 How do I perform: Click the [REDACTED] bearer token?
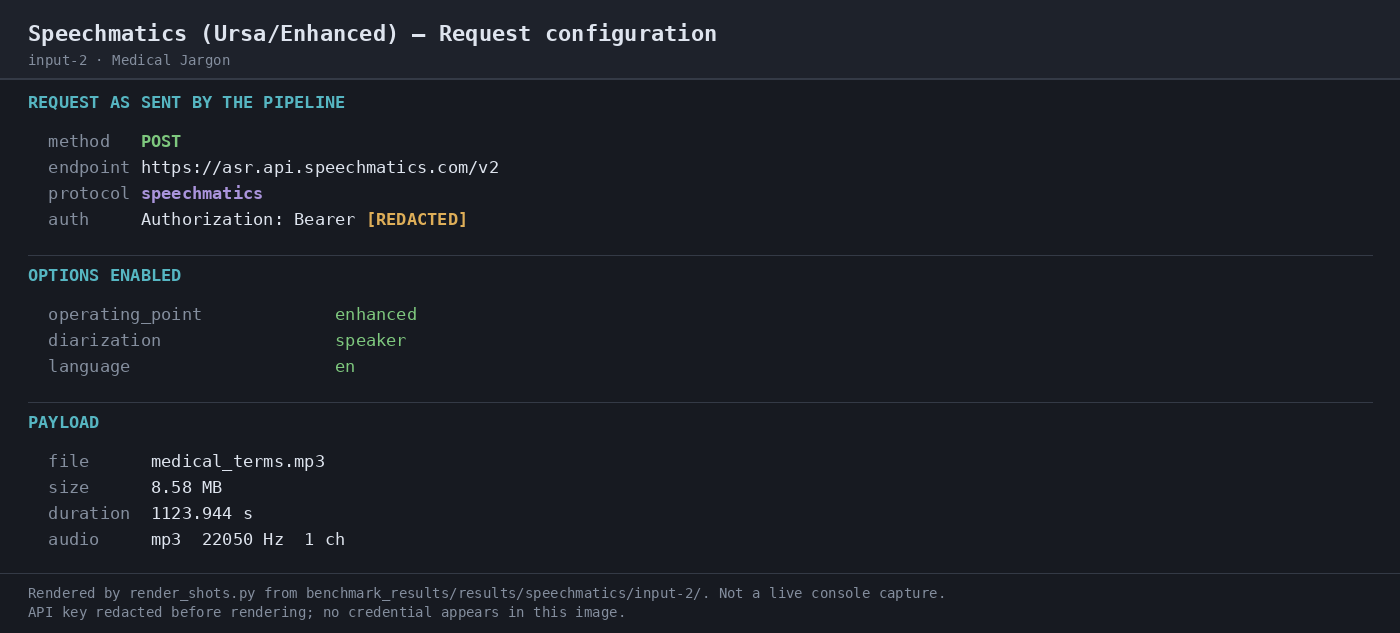pos(417,220)
